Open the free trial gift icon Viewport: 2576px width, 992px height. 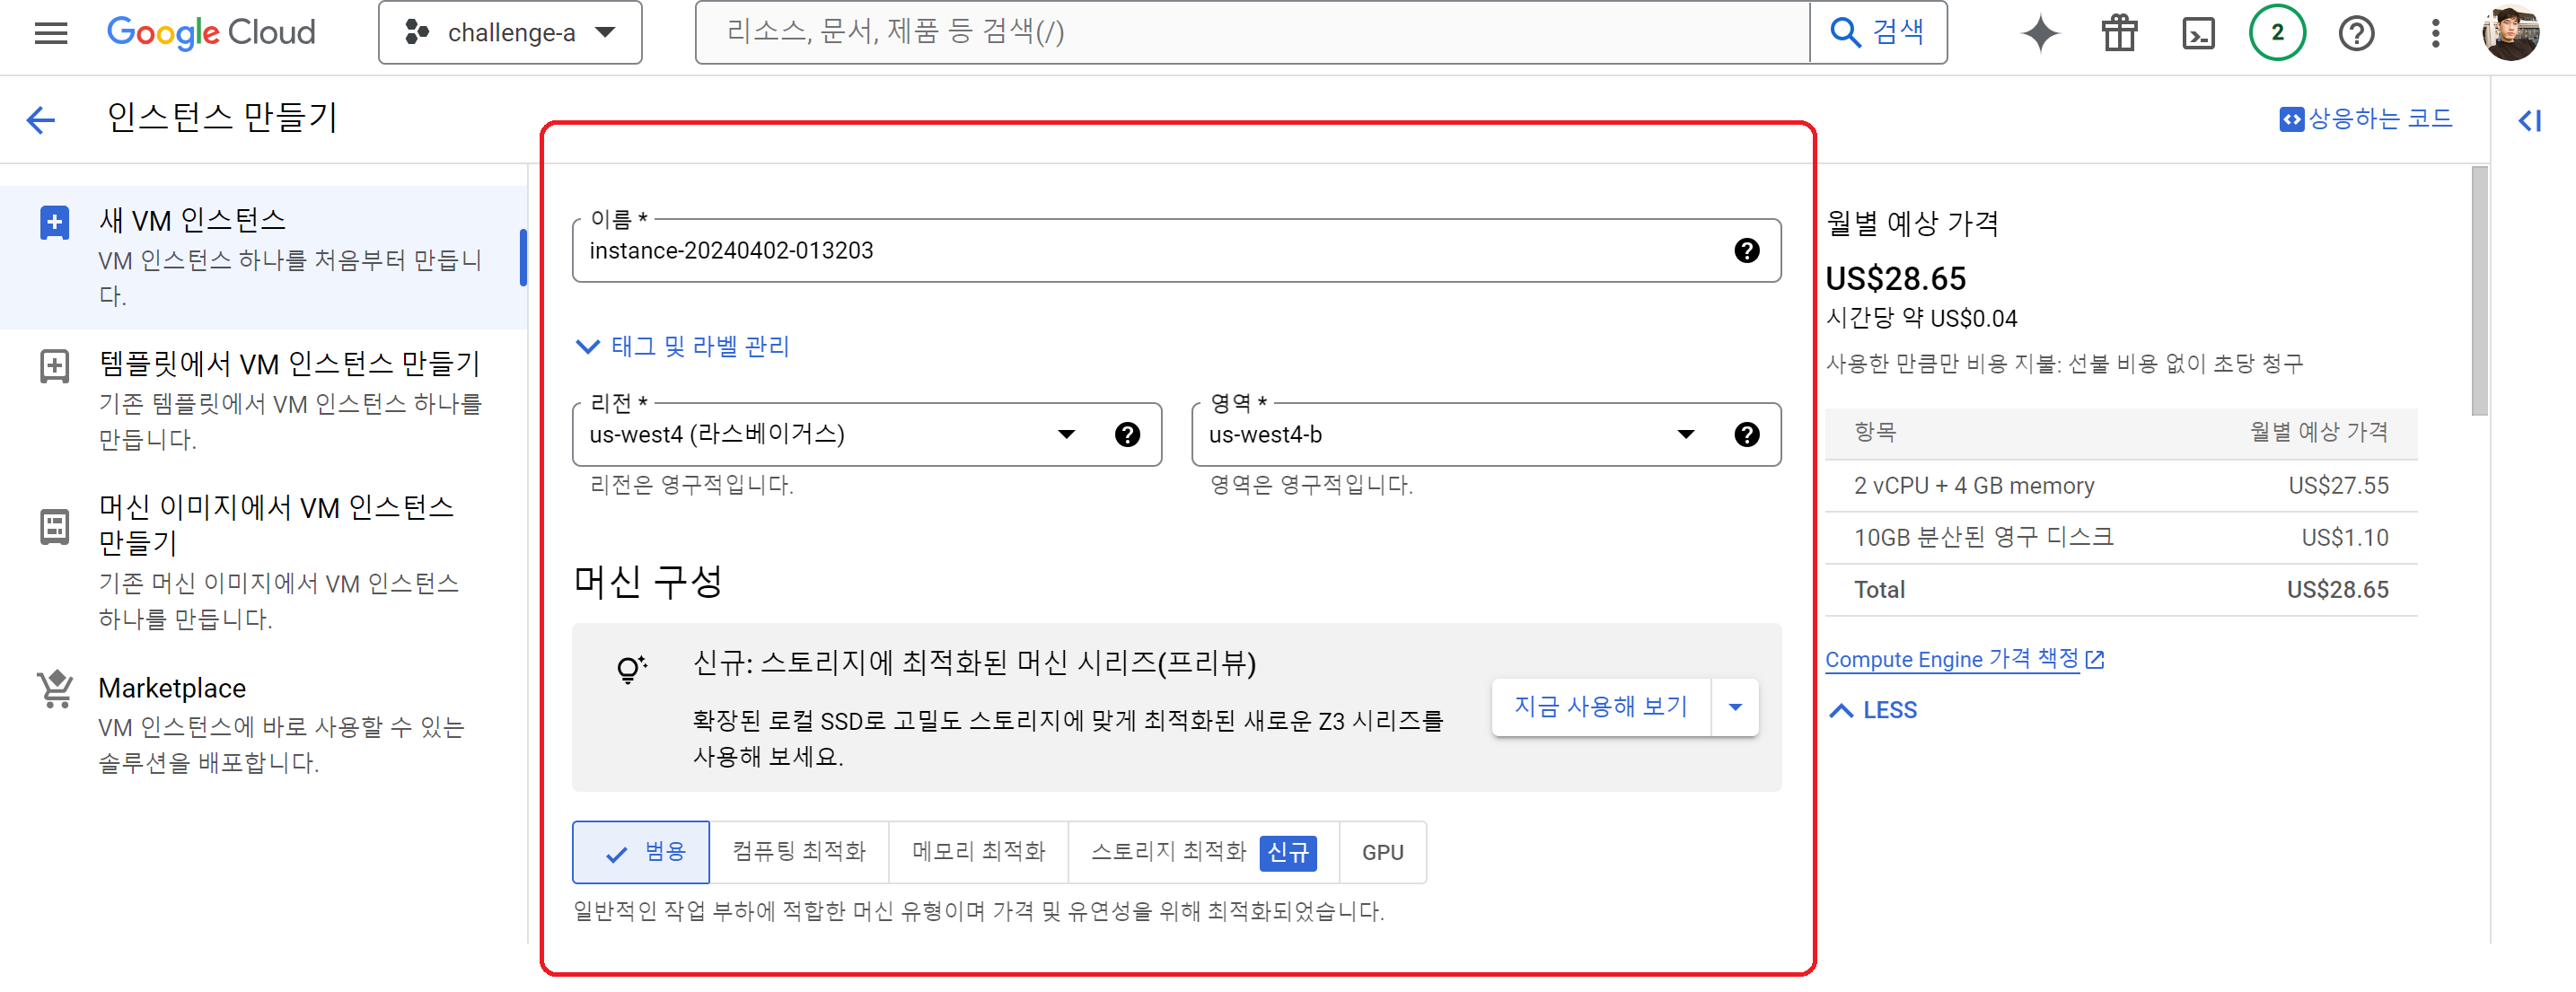[x=2119, y=33]
